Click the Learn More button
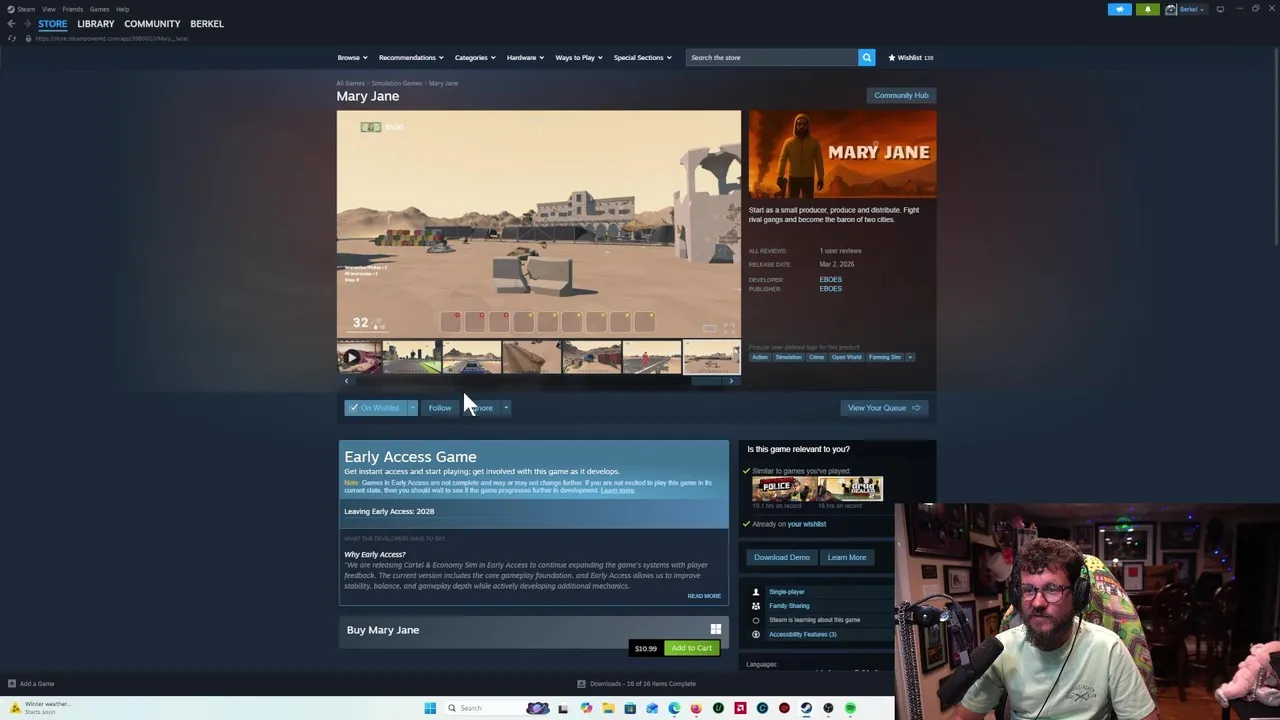The image size is (1280, 720). (x=847, y=557)
